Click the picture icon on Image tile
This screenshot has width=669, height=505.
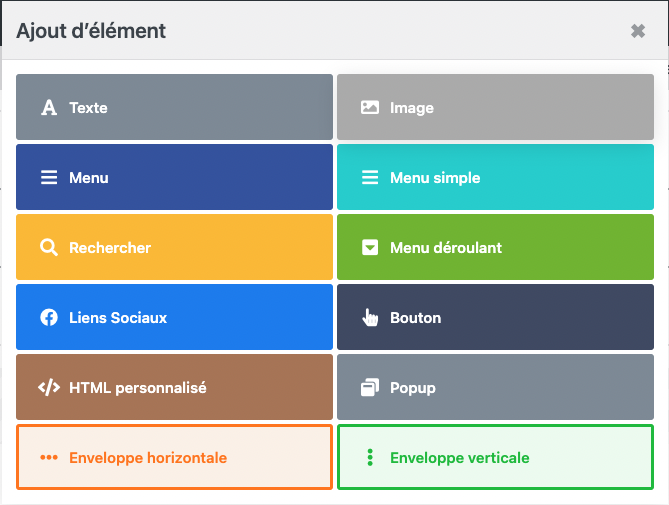[370, 108]
